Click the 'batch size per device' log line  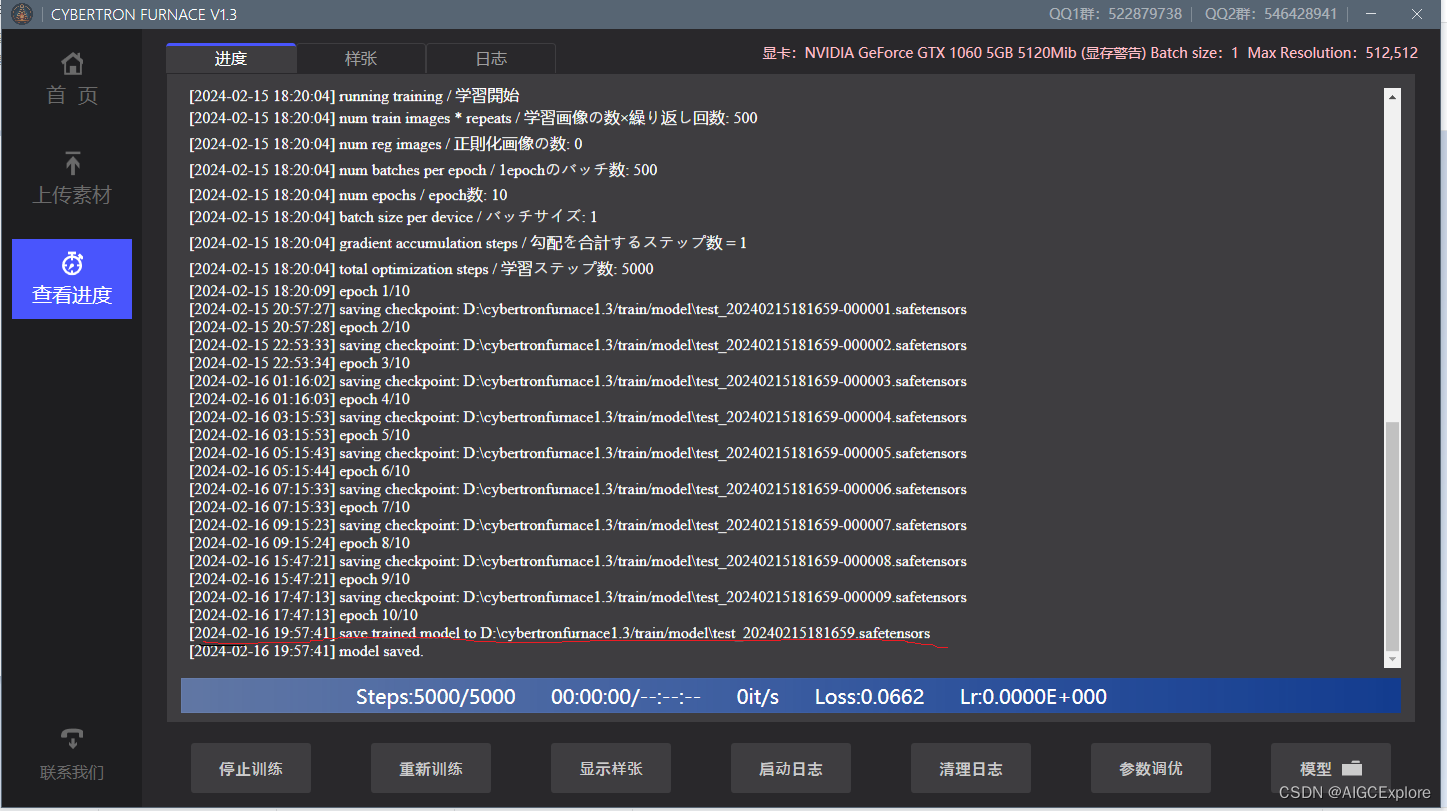coord(393,217)
